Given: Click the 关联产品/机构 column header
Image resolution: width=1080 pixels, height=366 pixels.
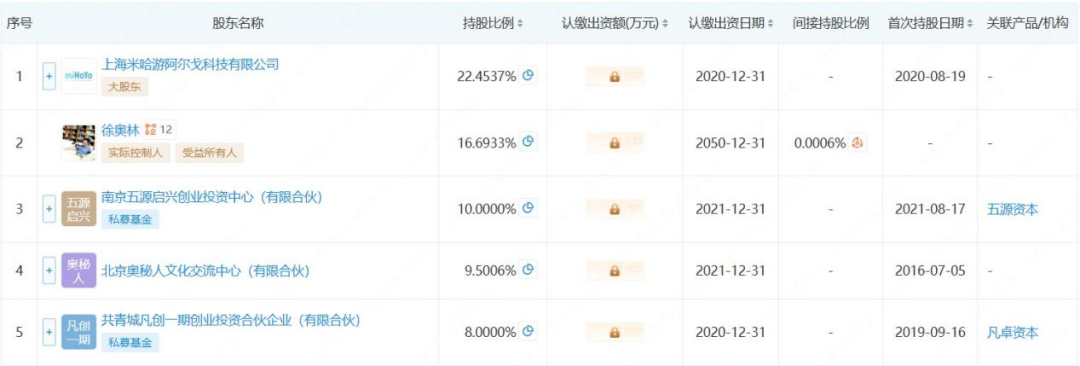Looking at the screenshot, I should coord(1028,23).
